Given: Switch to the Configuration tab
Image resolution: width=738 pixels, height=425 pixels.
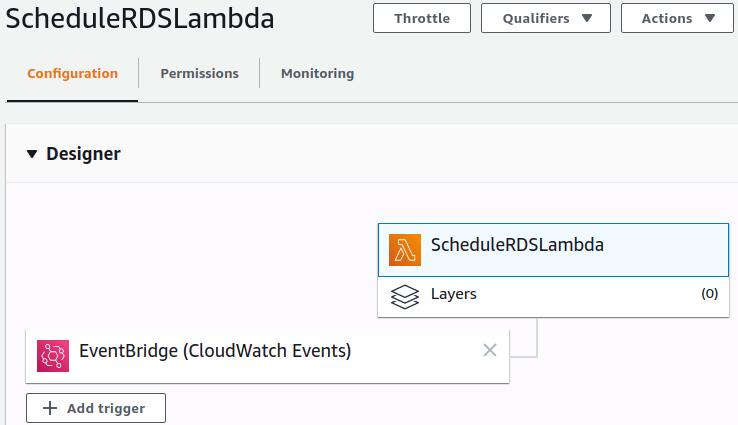Looking at the screenshot, I should tap(72, 73).
